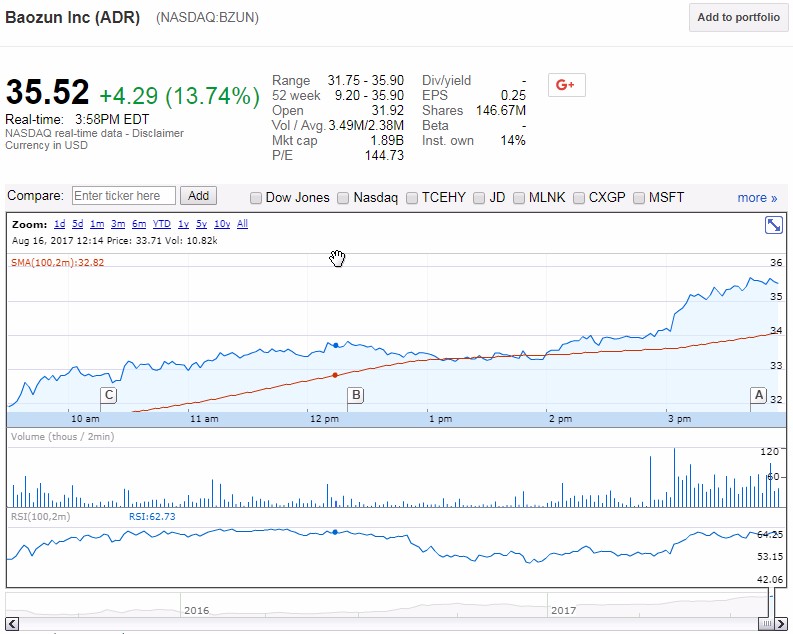Viewport: 793px width, 634px height.
Task: Click the EPS value 0.25
Action: pyautogui.click(x=513, y=96)
